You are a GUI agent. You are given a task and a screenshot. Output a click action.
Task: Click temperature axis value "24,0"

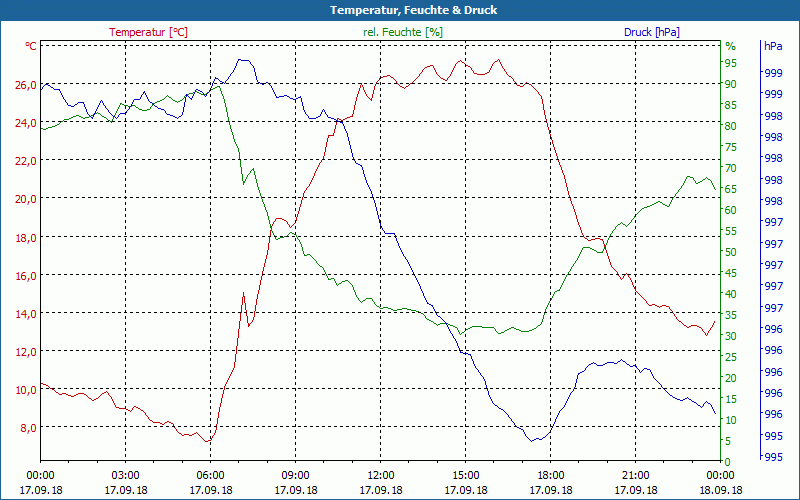click(x=26, y=123)
